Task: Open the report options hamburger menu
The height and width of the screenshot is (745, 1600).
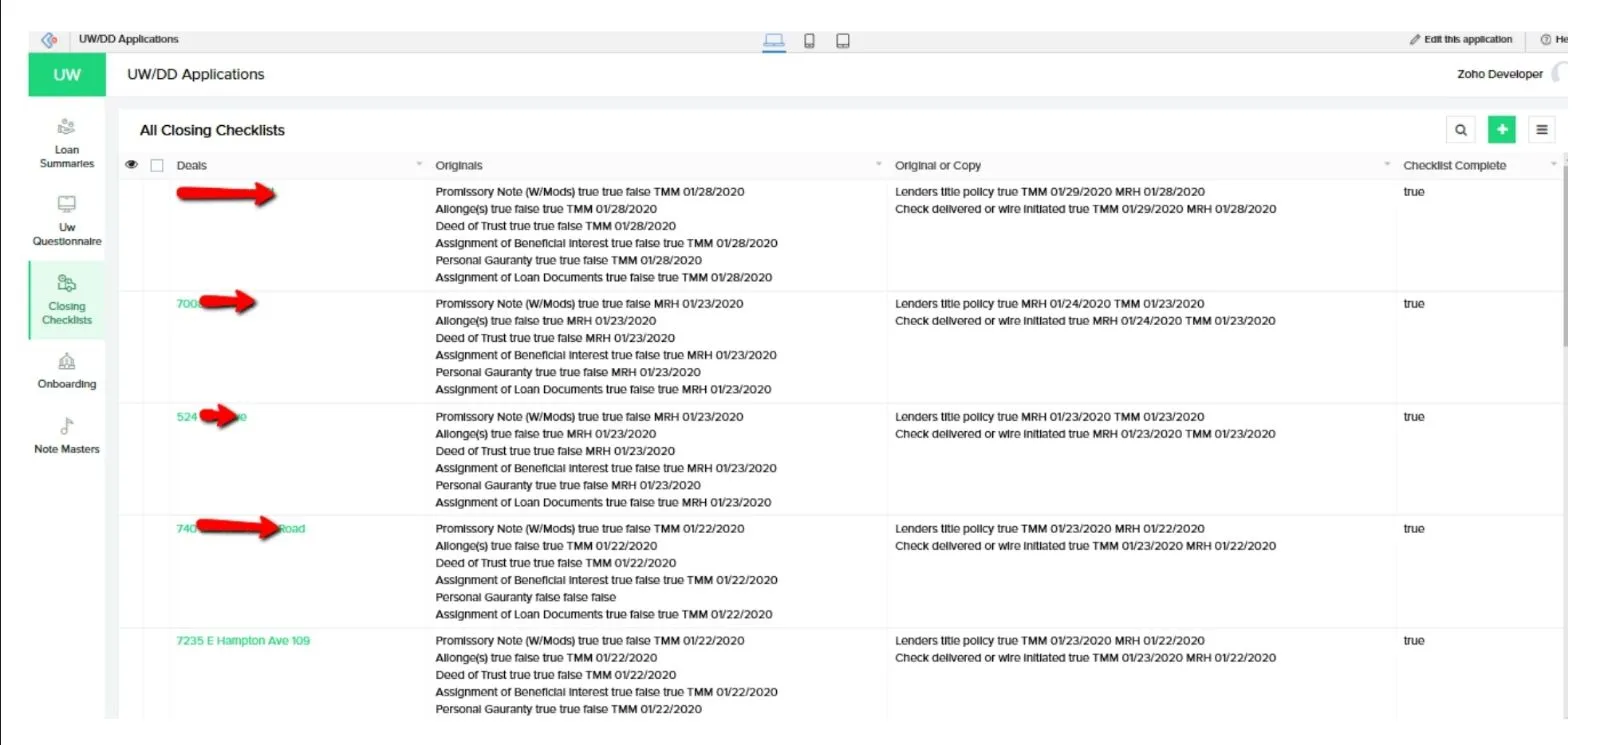Action: [1542, 130]
